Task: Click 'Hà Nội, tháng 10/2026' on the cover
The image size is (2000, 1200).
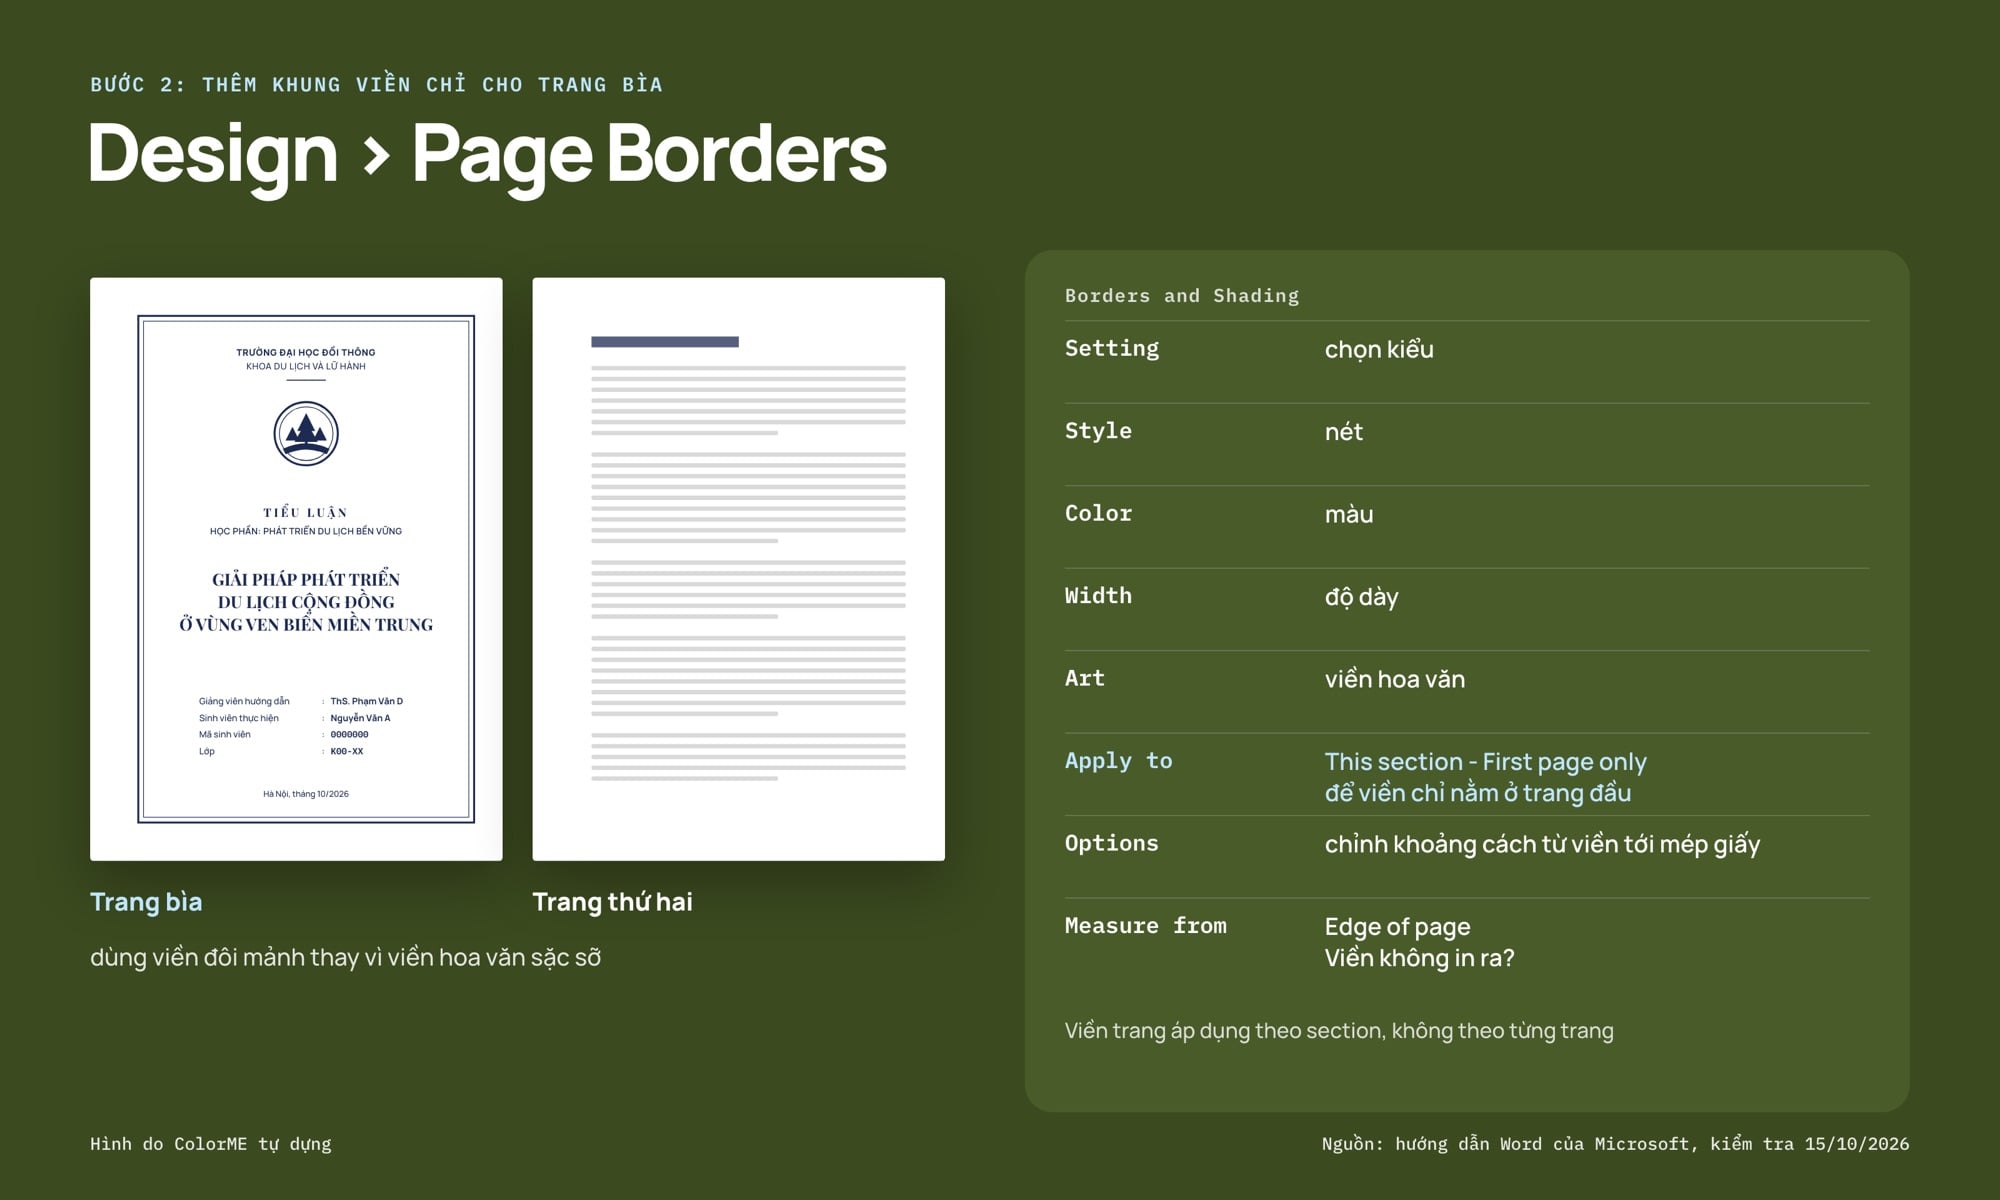Action: point(306,794)
